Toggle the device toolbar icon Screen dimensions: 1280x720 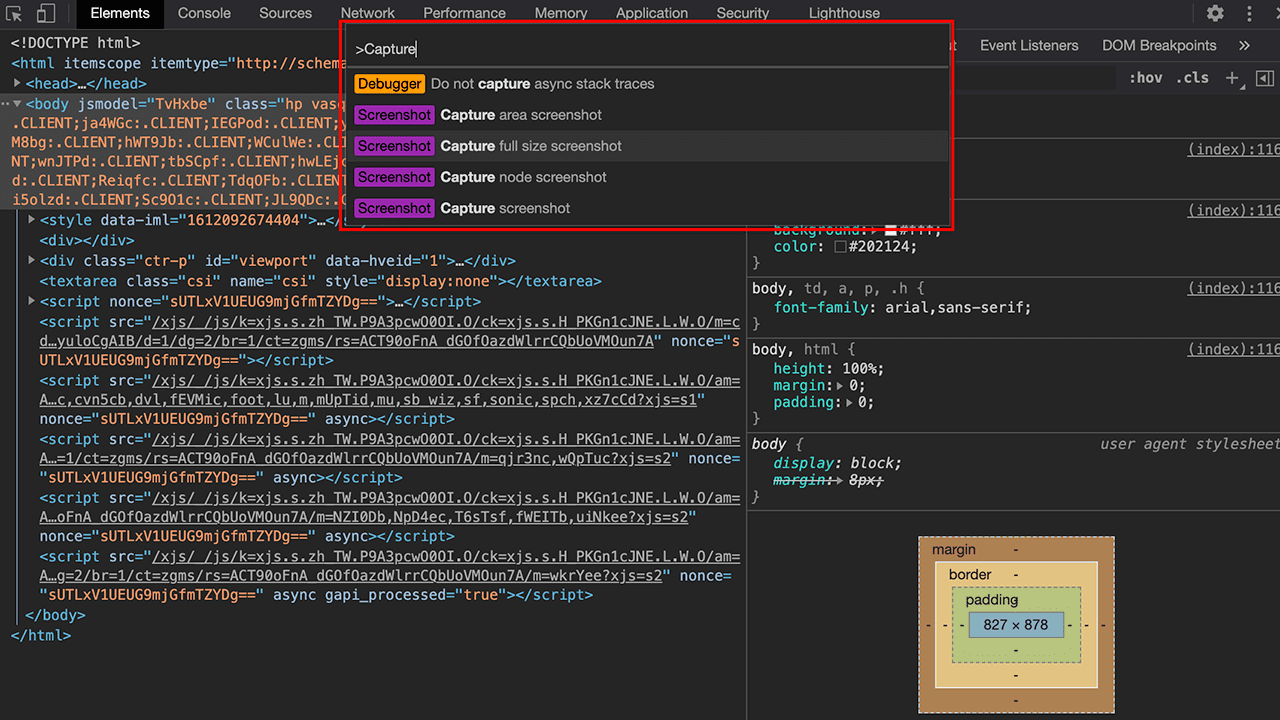tap(46, 14)
